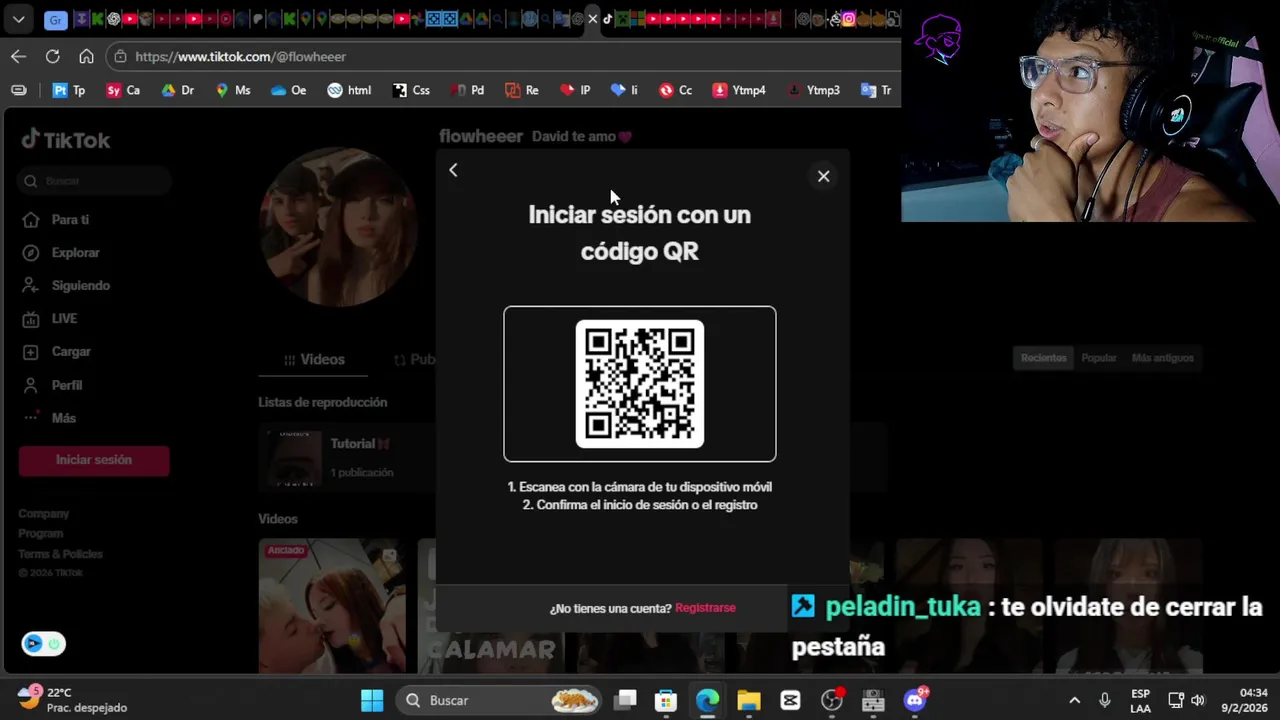Go back in the QR login dialog

tap(453, 170)
